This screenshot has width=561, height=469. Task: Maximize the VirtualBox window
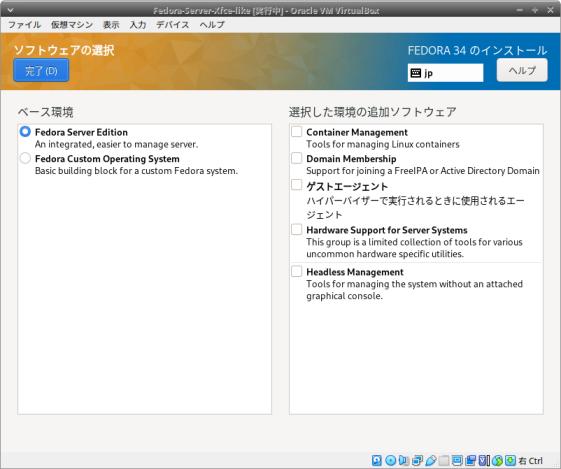[535, 10]
